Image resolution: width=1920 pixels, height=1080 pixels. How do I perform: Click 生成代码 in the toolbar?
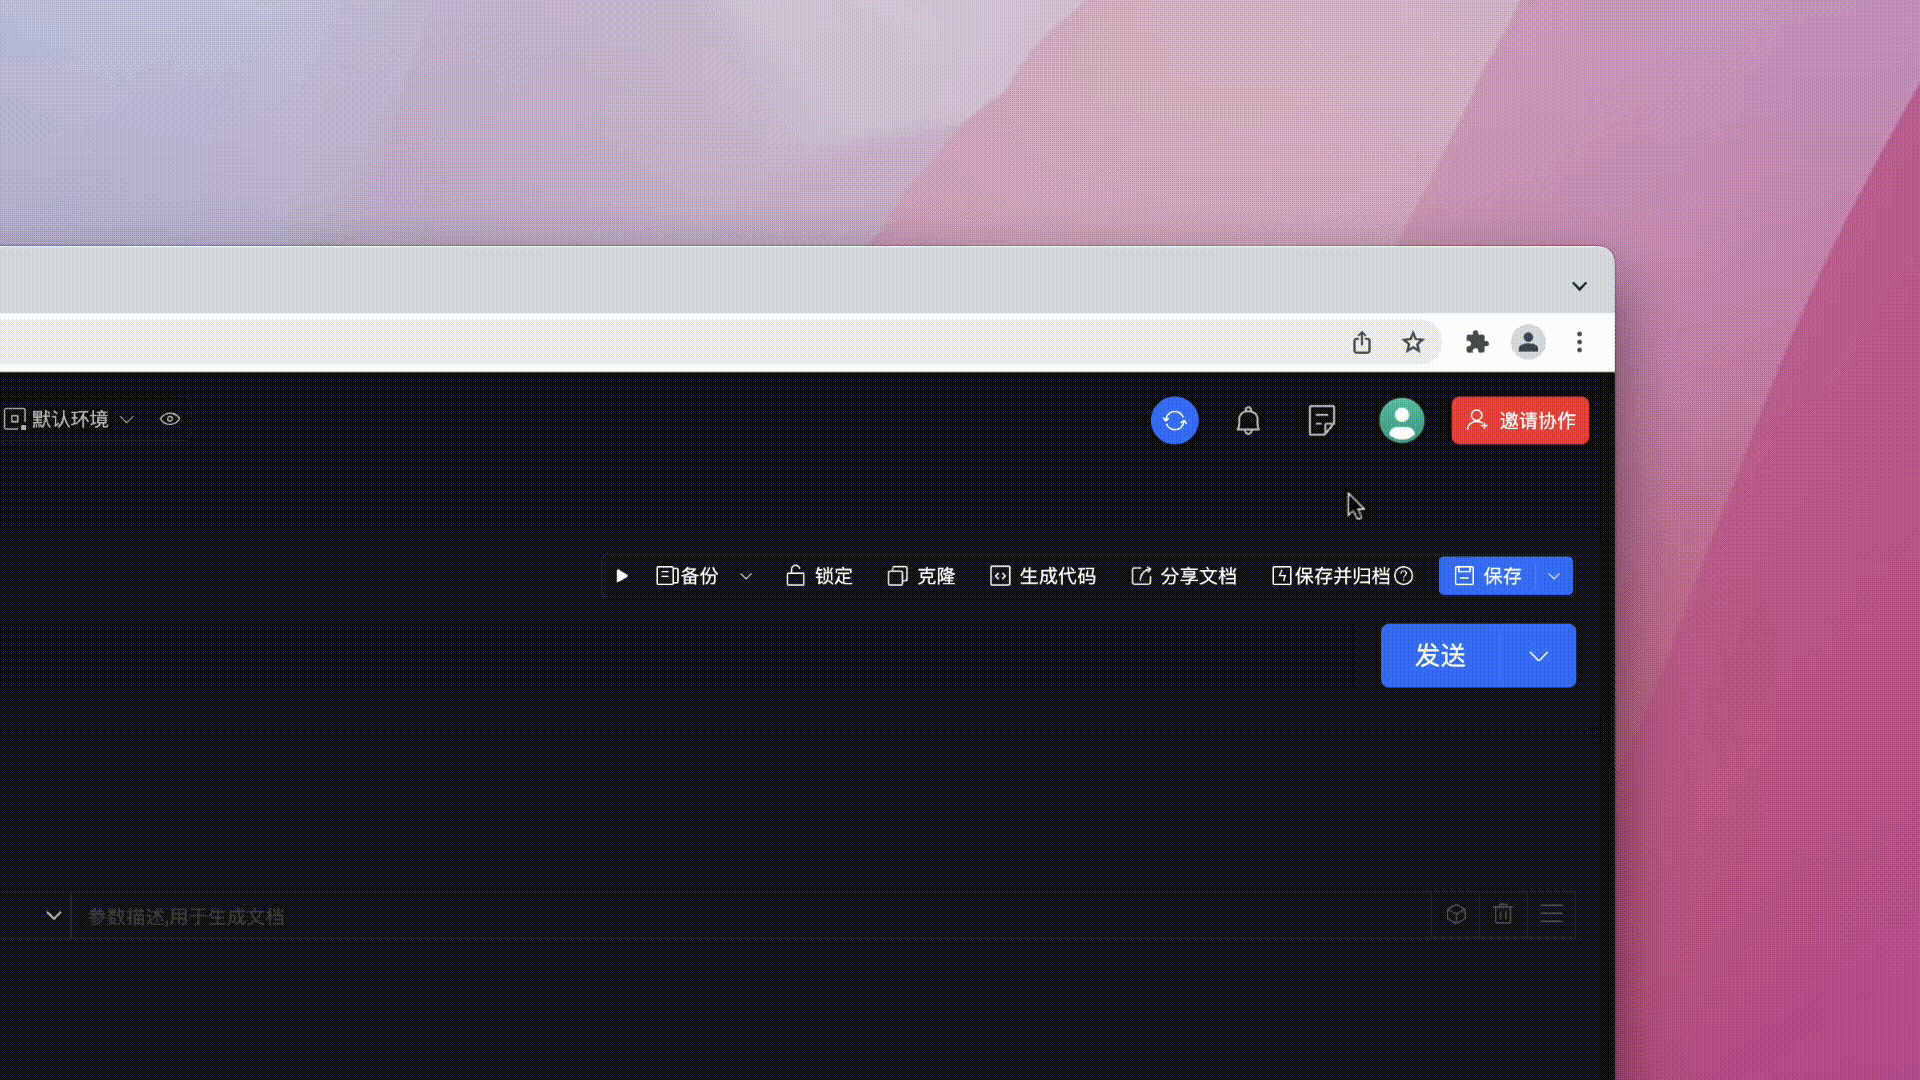pyautogui.click(x=1043, y=576)
